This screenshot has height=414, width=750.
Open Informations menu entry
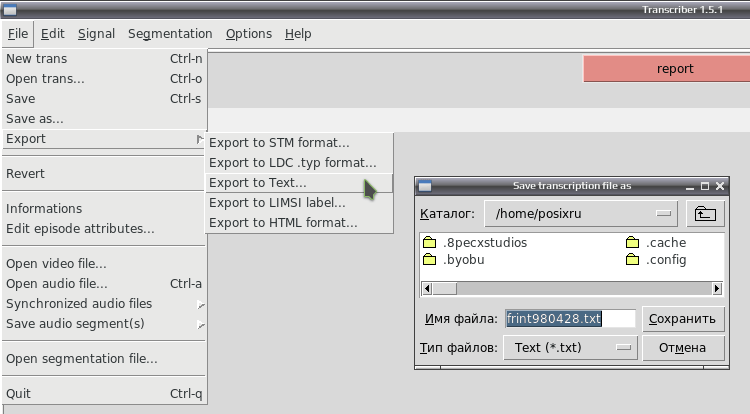pos(104,209)
